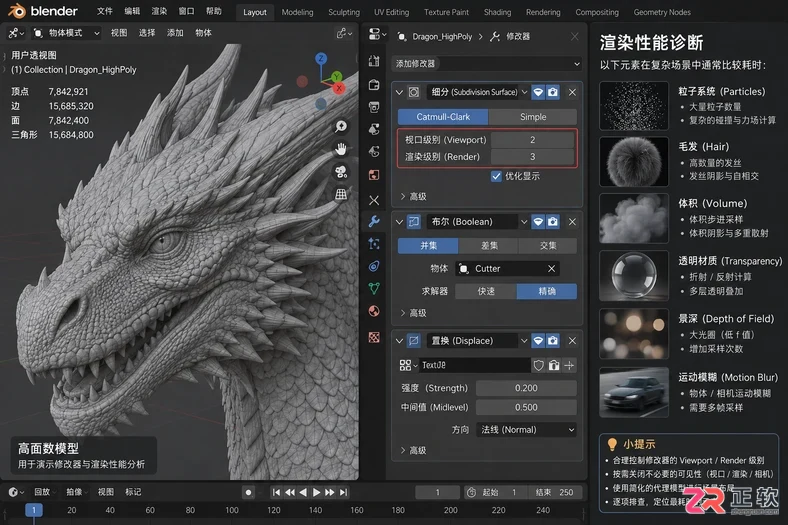The image size is (788, 525).
Task: Open the Modifiers wrench tab icon
Action: click(374, 221)
